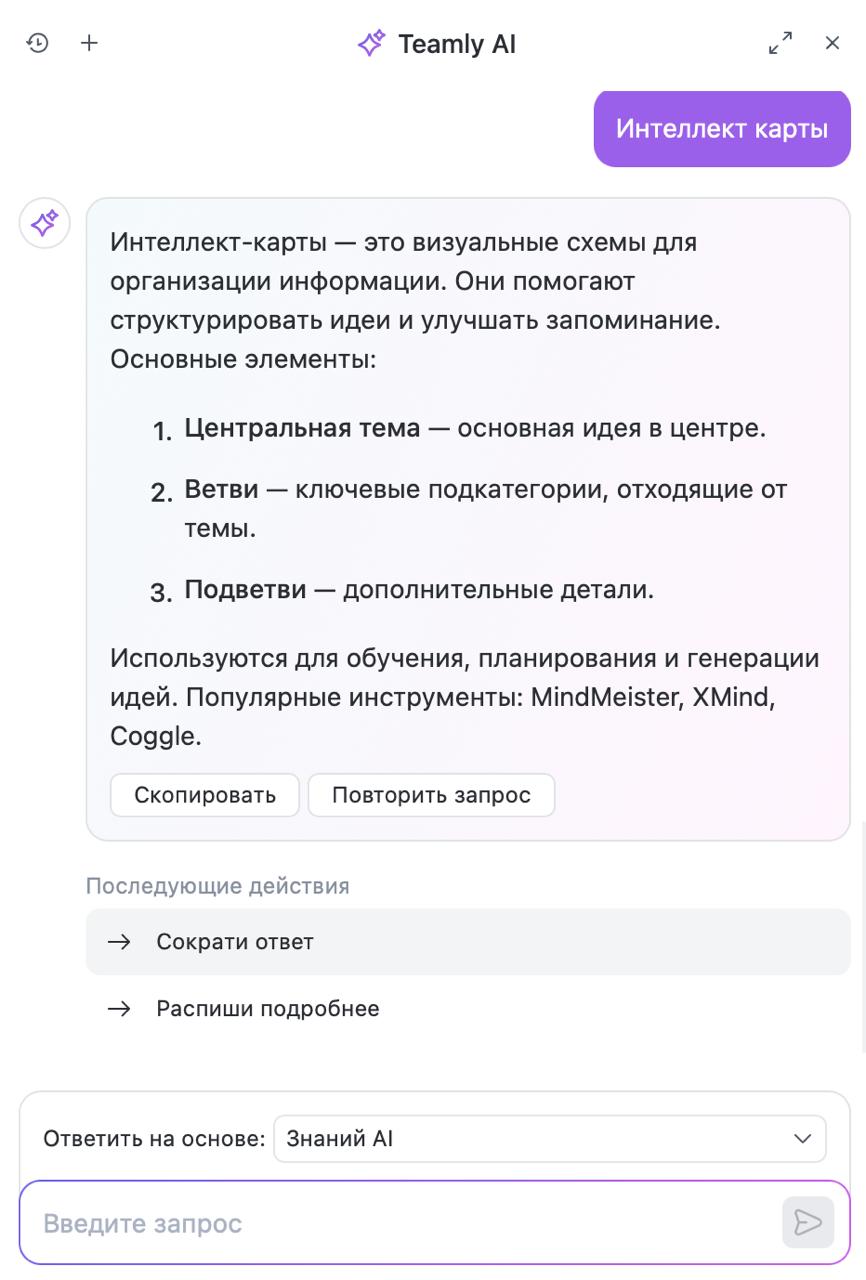Select the AI response about mind maps

[466, 500]
